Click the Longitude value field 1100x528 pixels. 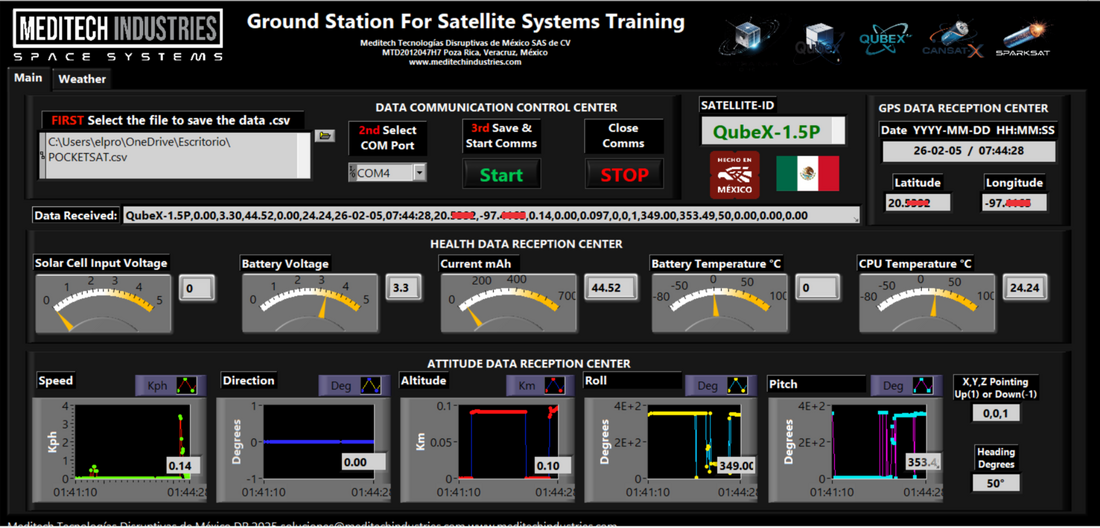[x=1013, y=203]
